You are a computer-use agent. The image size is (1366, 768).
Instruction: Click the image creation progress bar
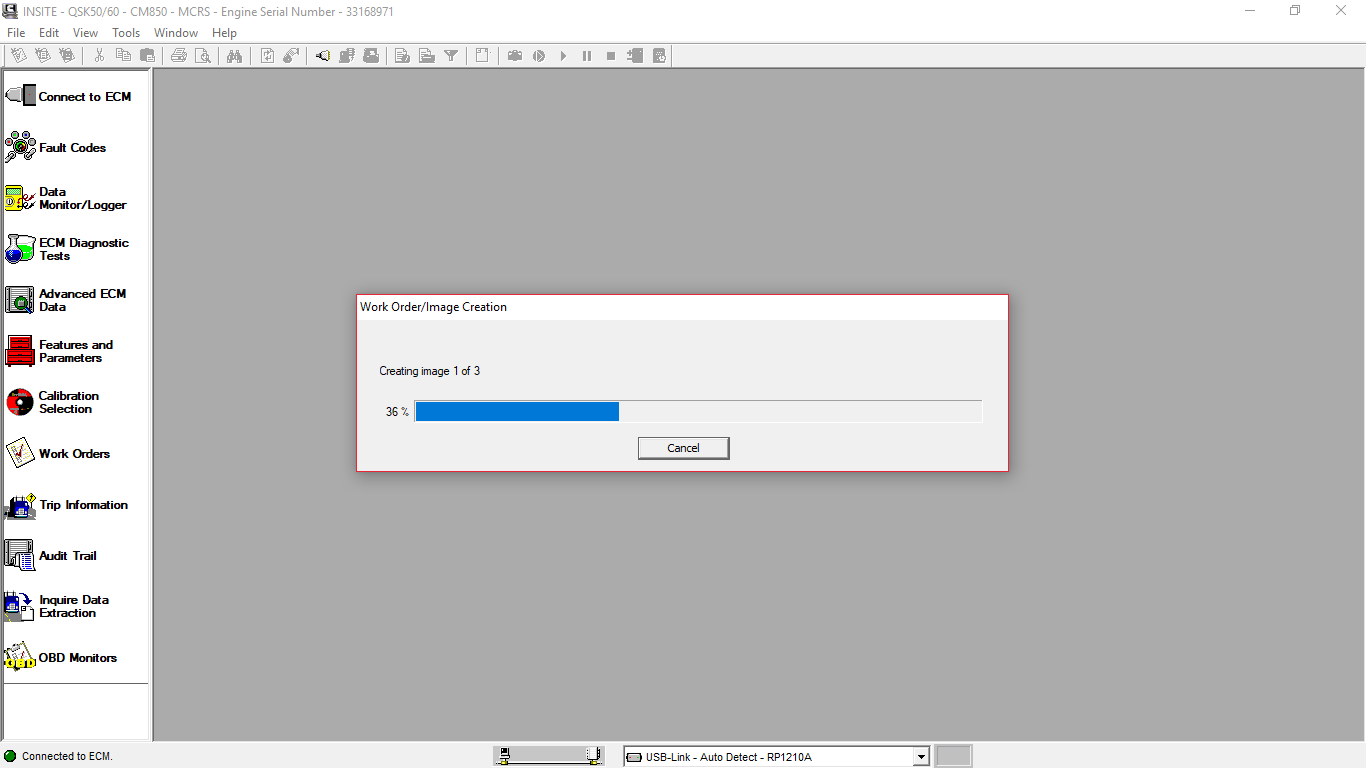pos(699,412)
